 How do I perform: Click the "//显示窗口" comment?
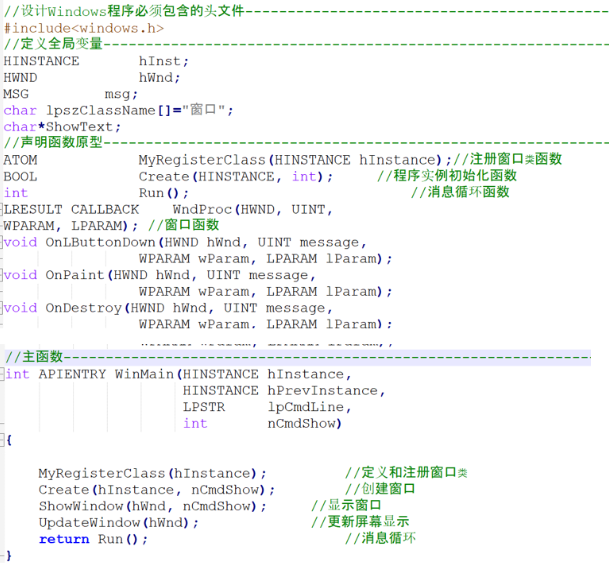[346, 505]
